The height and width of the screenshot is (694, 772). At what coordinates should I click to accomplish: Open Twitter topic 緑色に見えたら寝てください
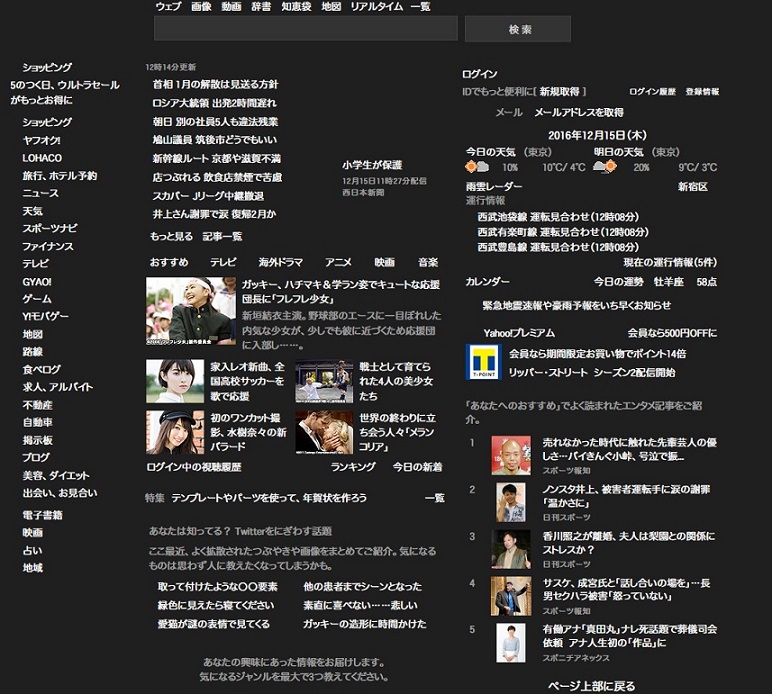[x=216, y=605]
